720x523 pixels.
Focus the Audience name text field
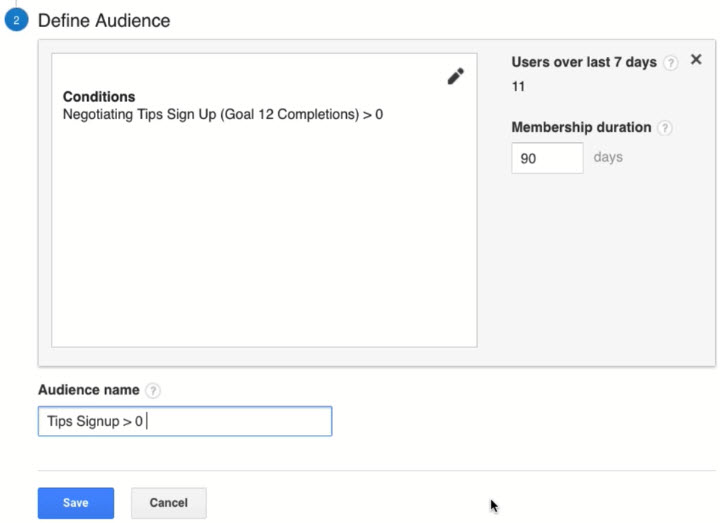[240, 421]
